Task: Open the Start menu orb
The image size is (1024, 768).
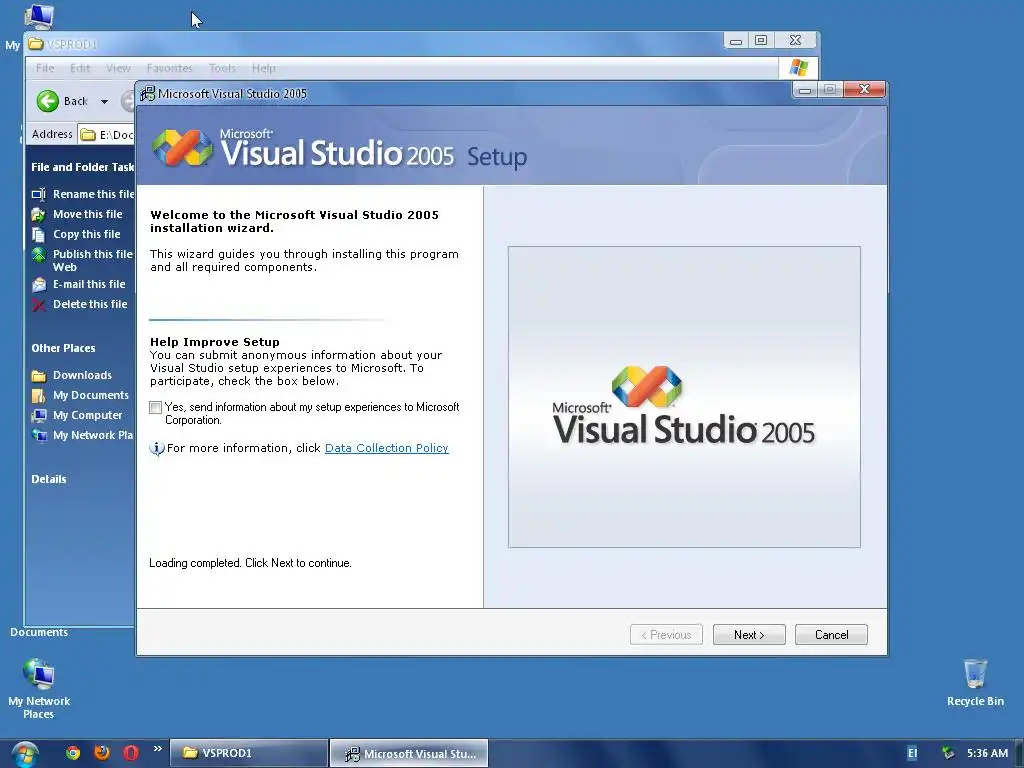Action: point(25,754)
